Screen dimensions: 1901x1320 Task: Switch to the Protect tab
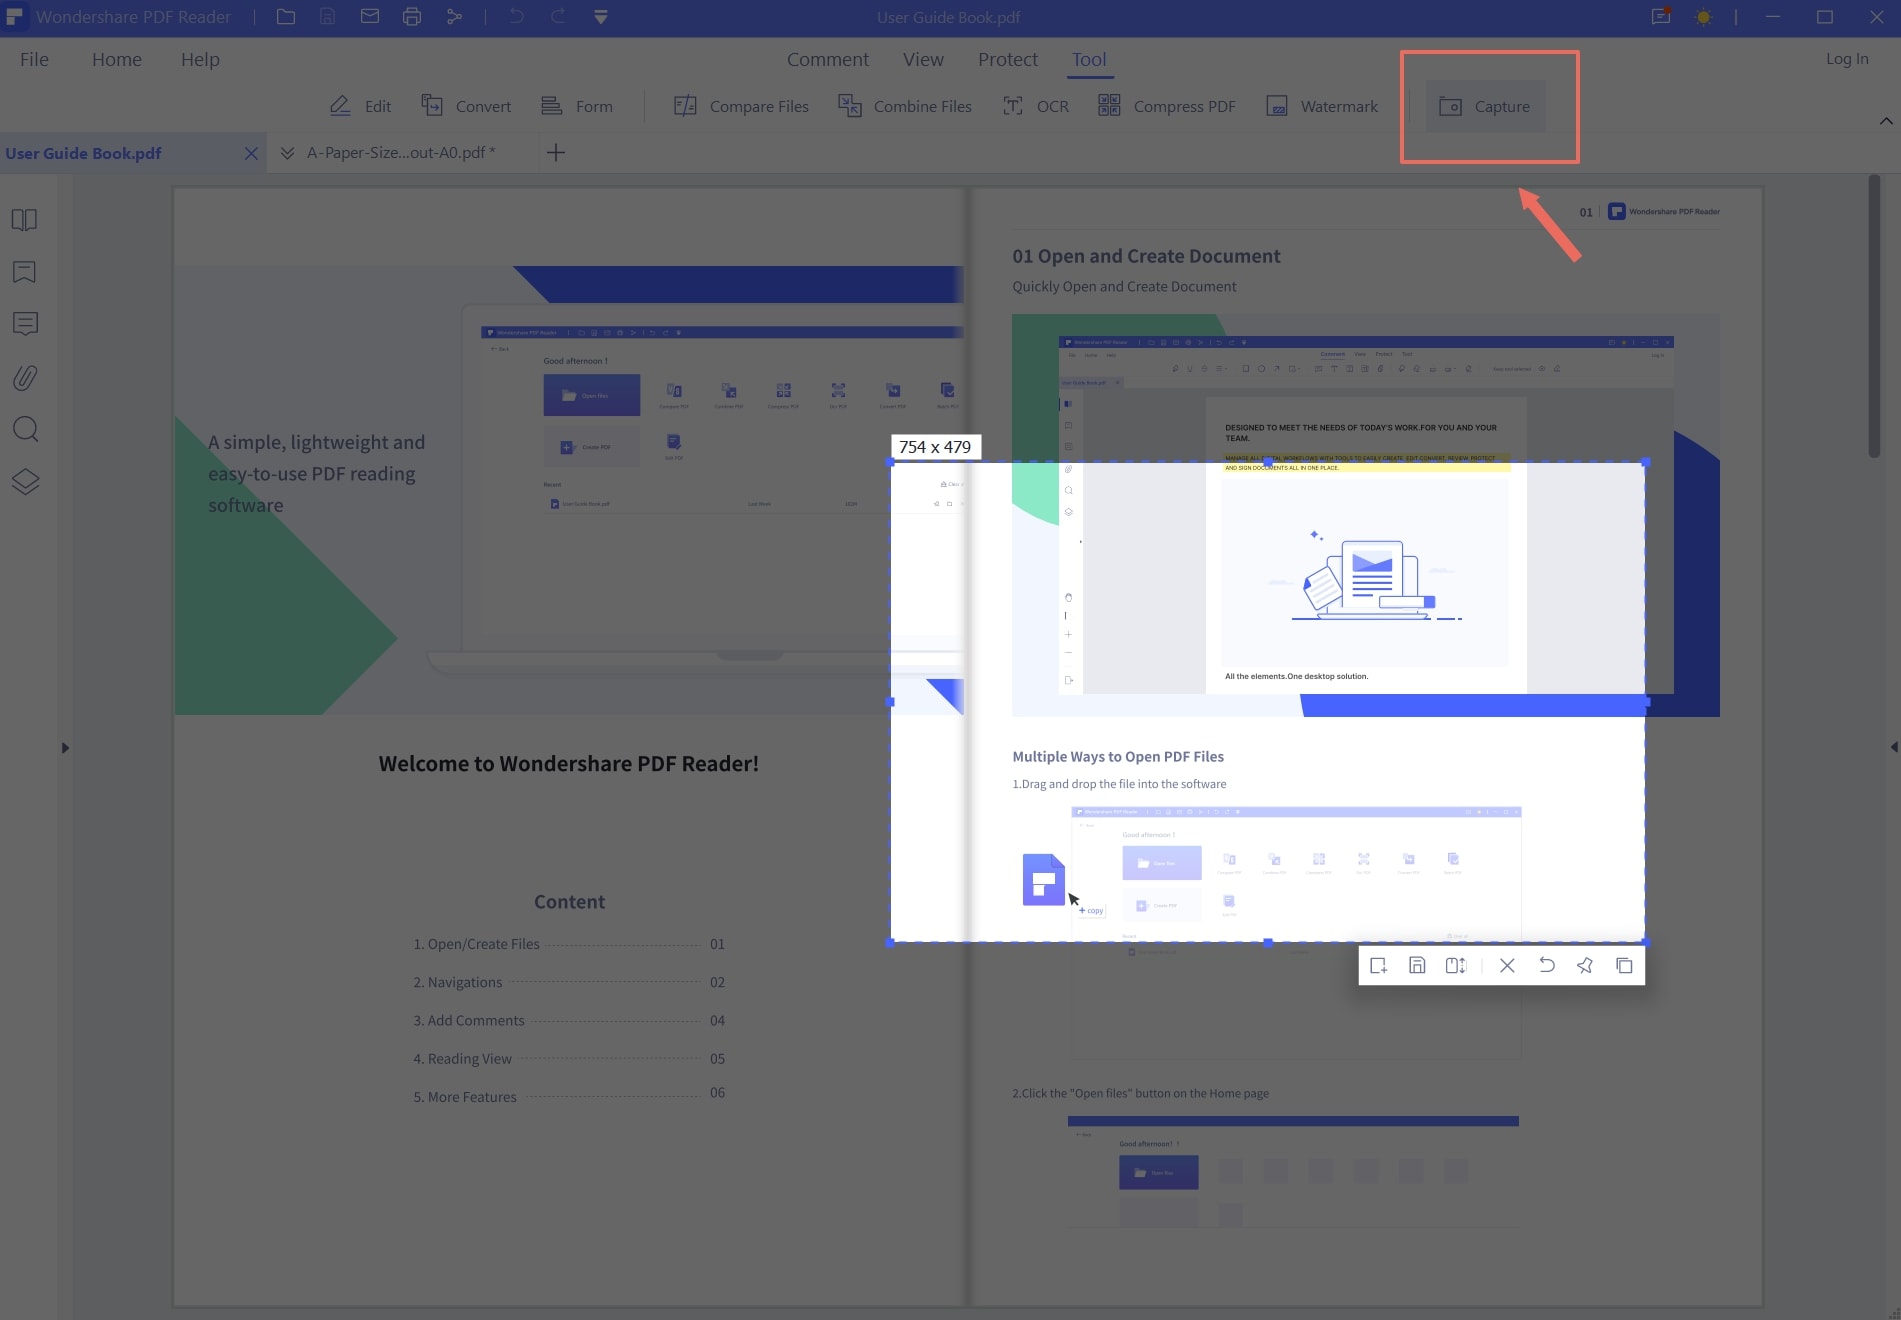click(1008, 59)
